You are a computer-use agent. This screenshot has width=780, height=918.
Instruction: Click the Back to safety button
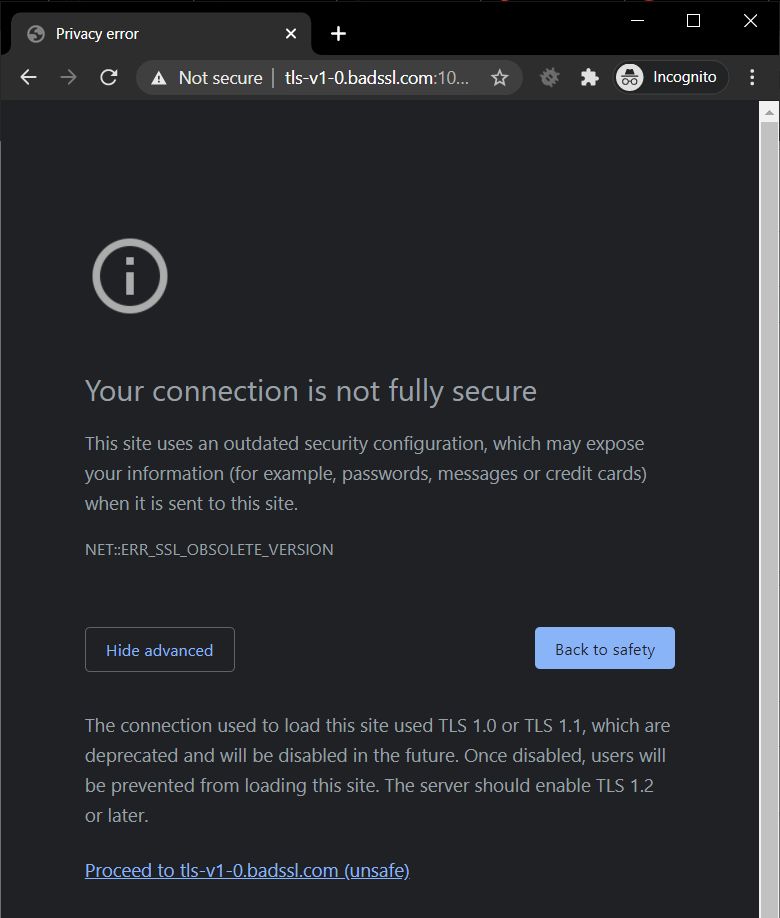tap(605, 648)
